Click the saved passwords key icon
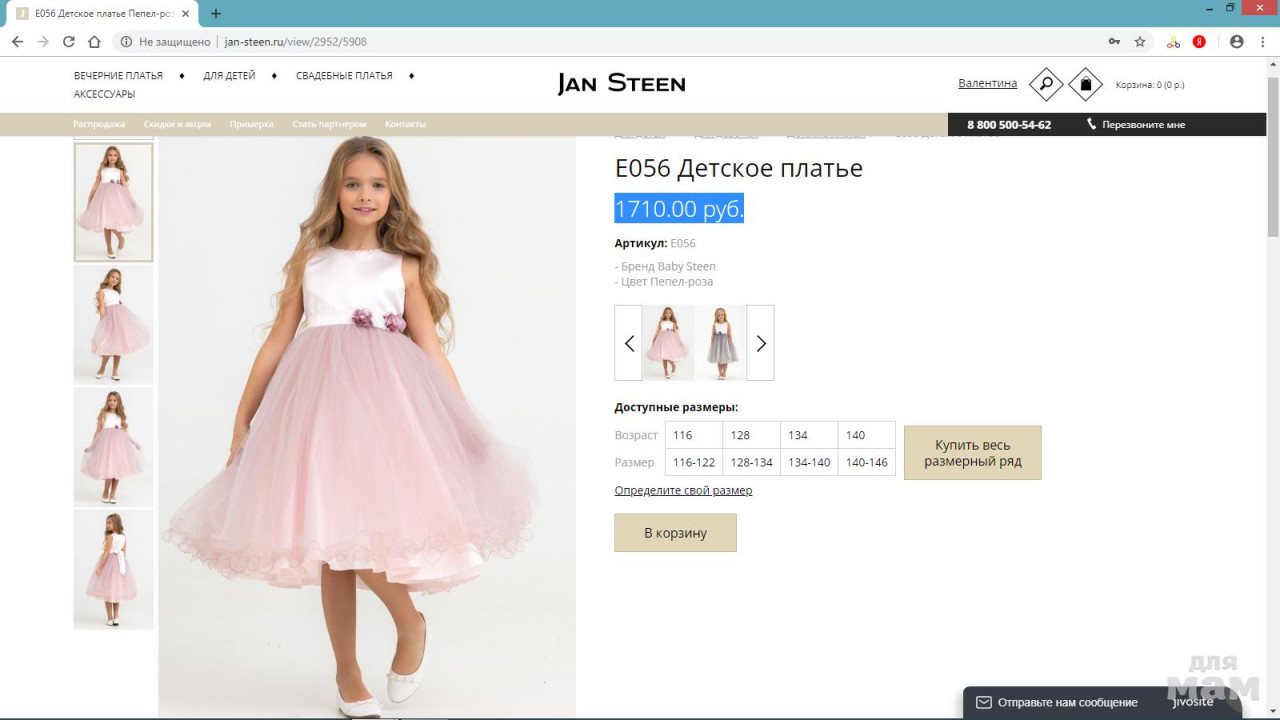1280x720 pixels. point(1114,42)
